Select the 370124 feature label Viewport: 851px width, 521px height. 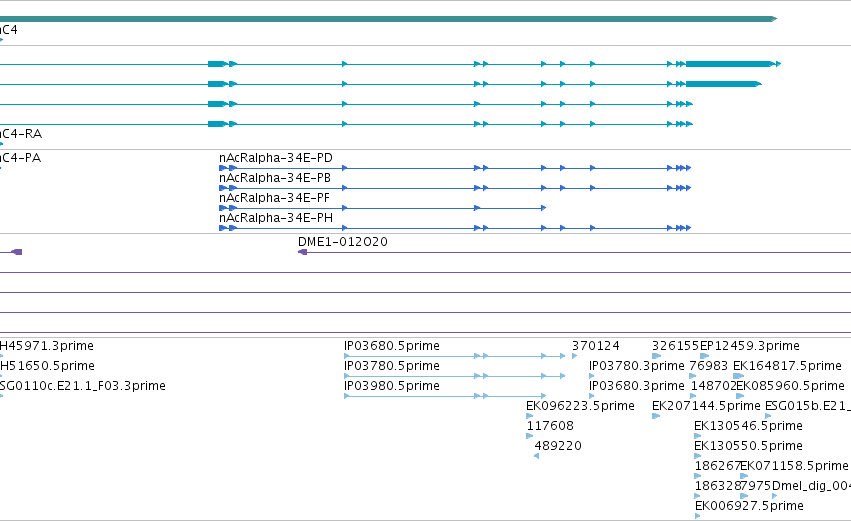(595, 346)
